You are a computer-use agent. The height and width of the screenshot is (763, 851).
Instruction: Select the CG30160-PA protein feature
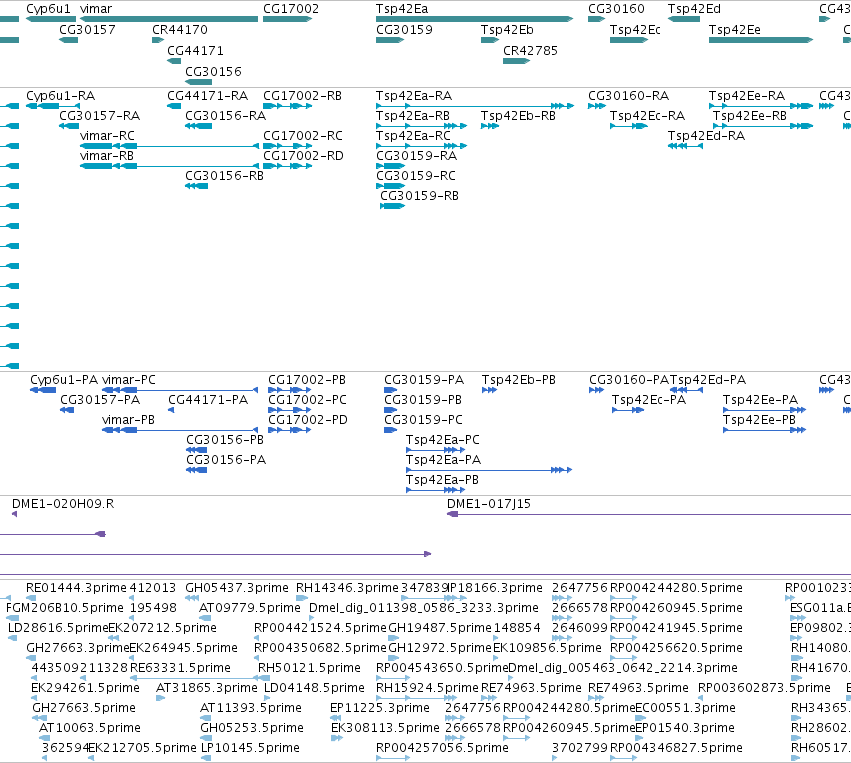(x=596, y=390)
